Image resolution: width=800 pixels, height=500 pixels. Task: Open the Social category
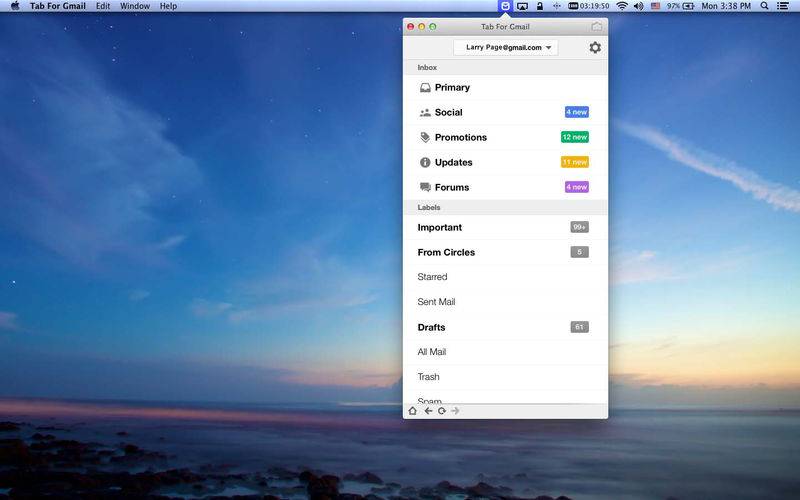(x=505, y=112)
